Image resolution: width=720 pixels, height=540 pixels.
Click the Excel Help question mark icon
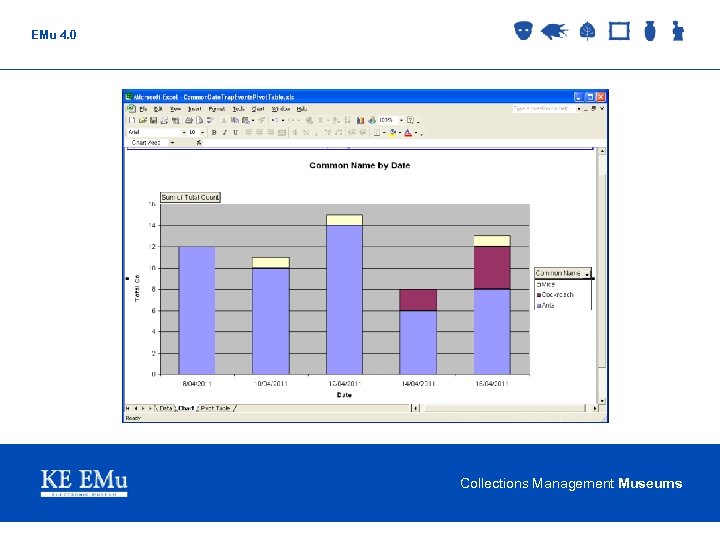pyautogui.click(x=411, y=120)
